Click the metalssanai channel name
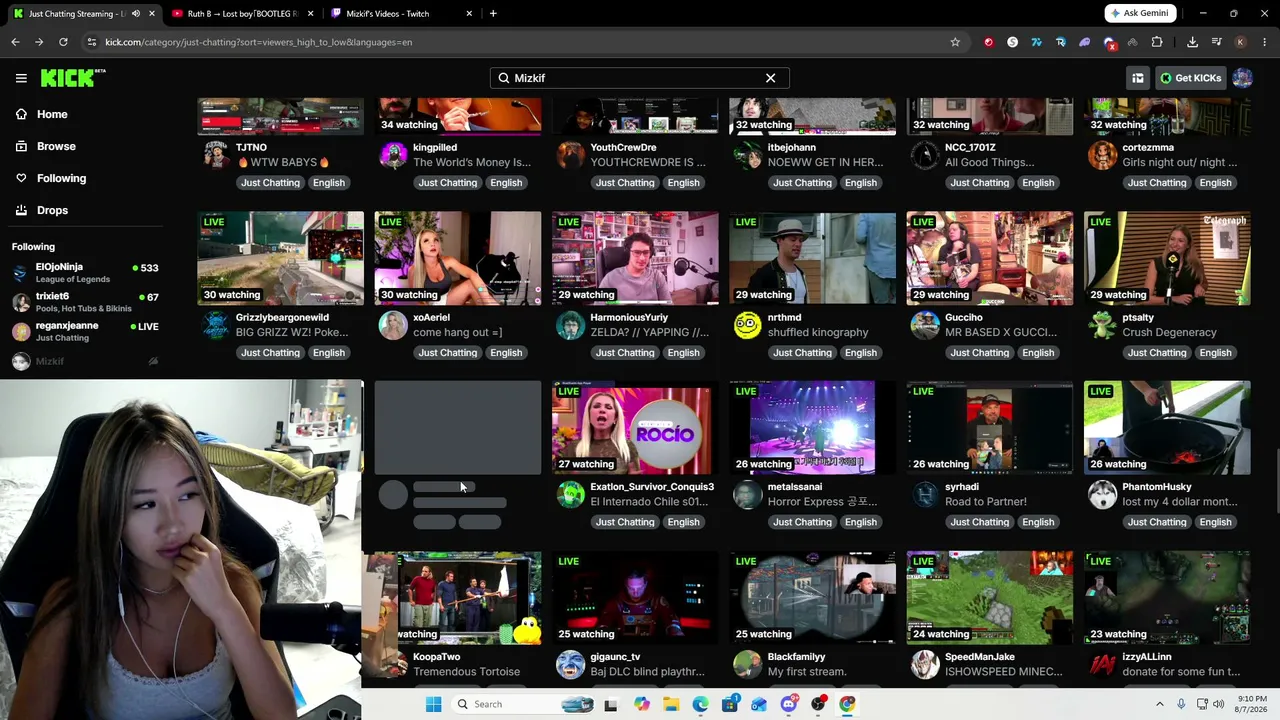This screenshot has height=720, width=1280. click(x=795, y=487)
